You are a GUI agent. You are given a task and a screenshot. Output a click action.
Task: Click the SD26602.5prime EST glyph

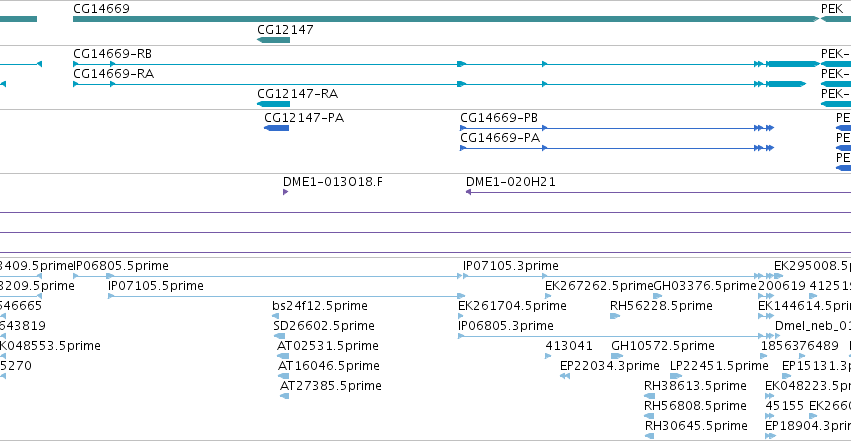(x=280, y=336)
